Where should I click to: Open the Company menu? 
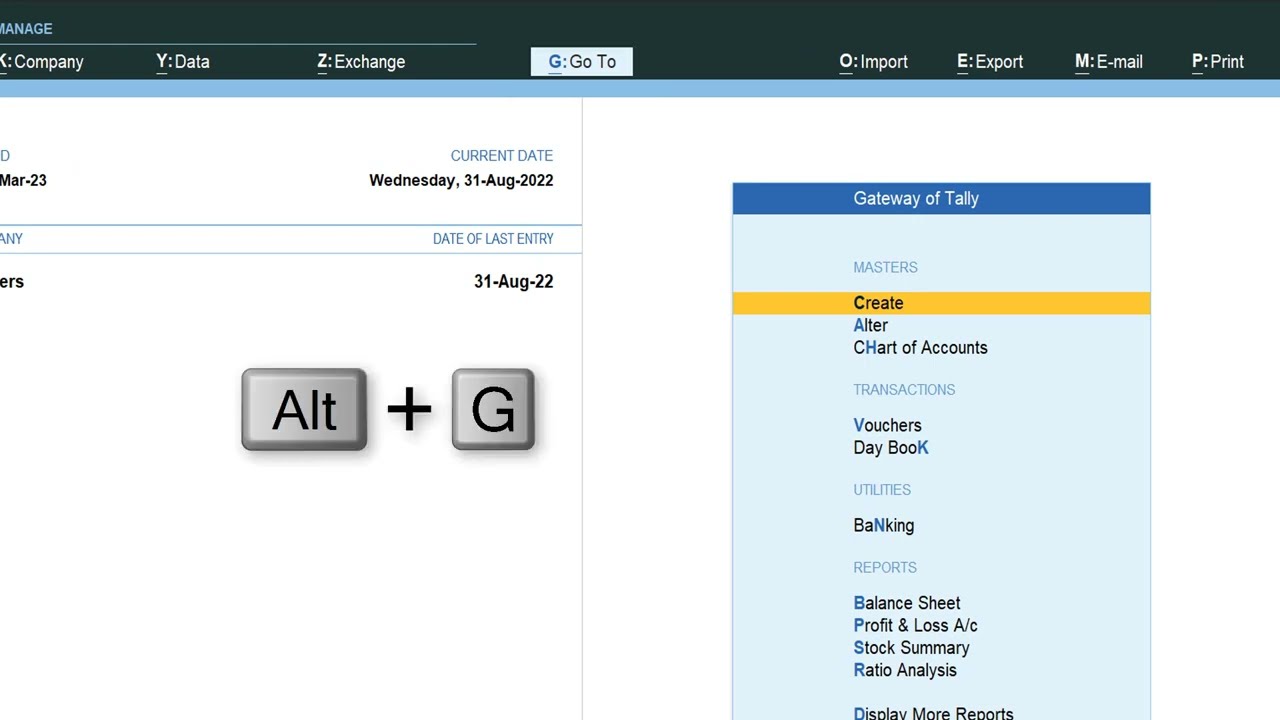[41, 62]
